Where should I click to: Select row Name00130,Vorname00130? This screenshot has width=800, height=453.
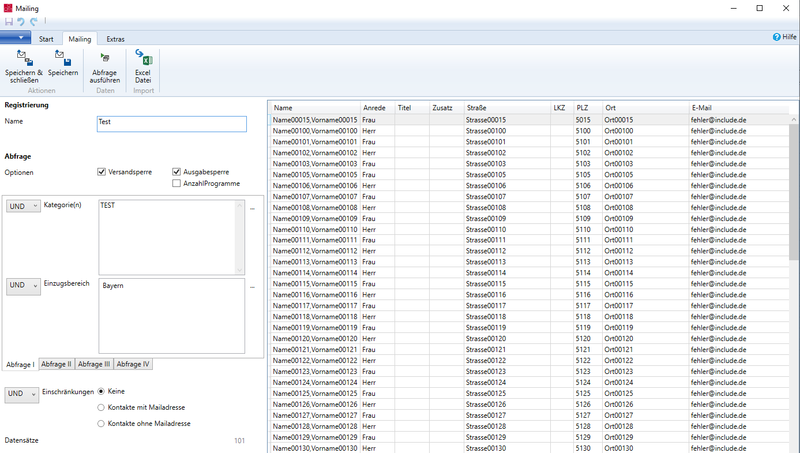pos(529,448)
